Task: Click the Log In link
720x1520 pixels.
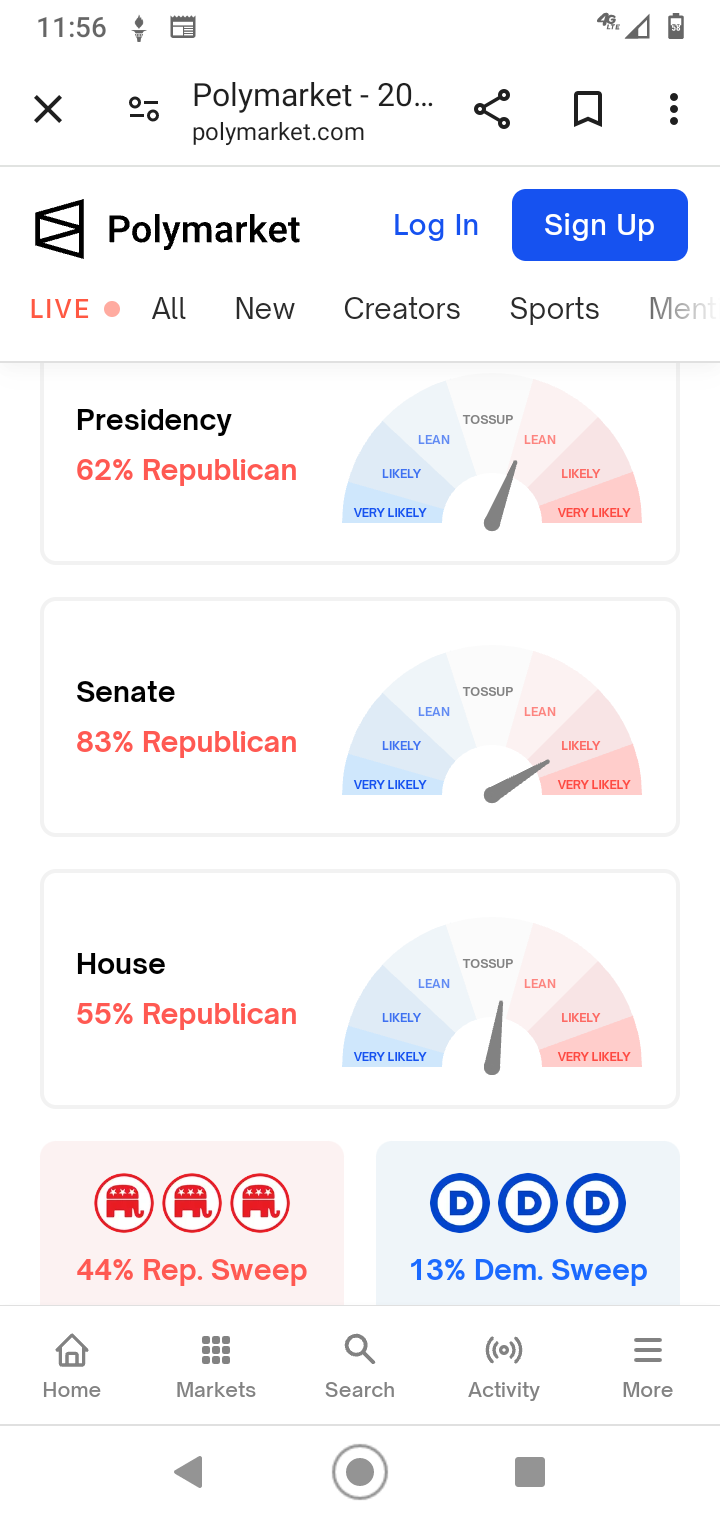Action: [436, 226]
